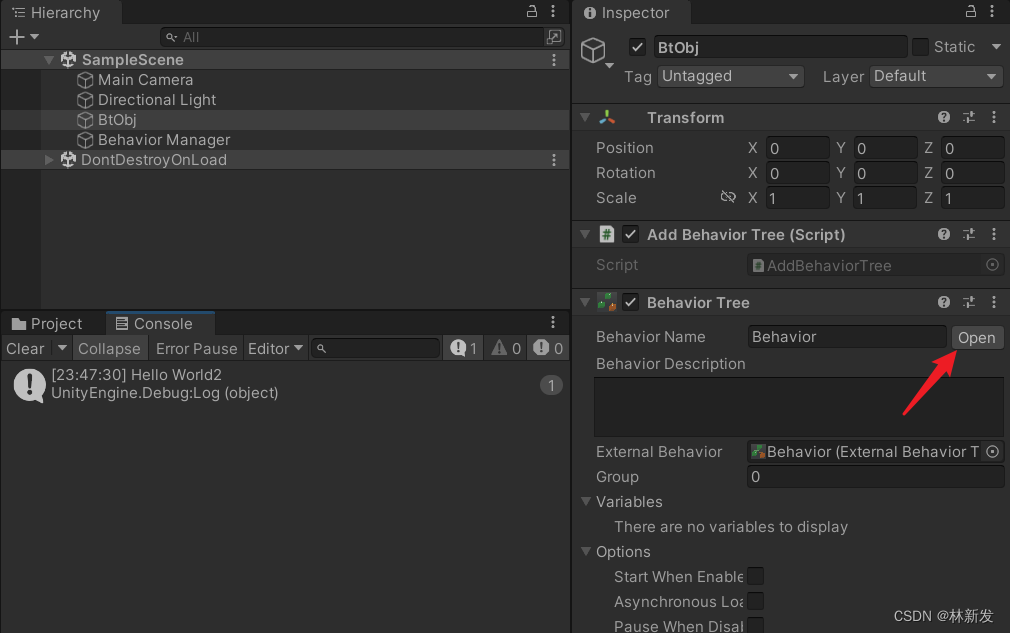Toggle the Scale proportions link icon
The width and height of the screenshot is (1010, 633).
pyautogui.click(x=728, y=197)
